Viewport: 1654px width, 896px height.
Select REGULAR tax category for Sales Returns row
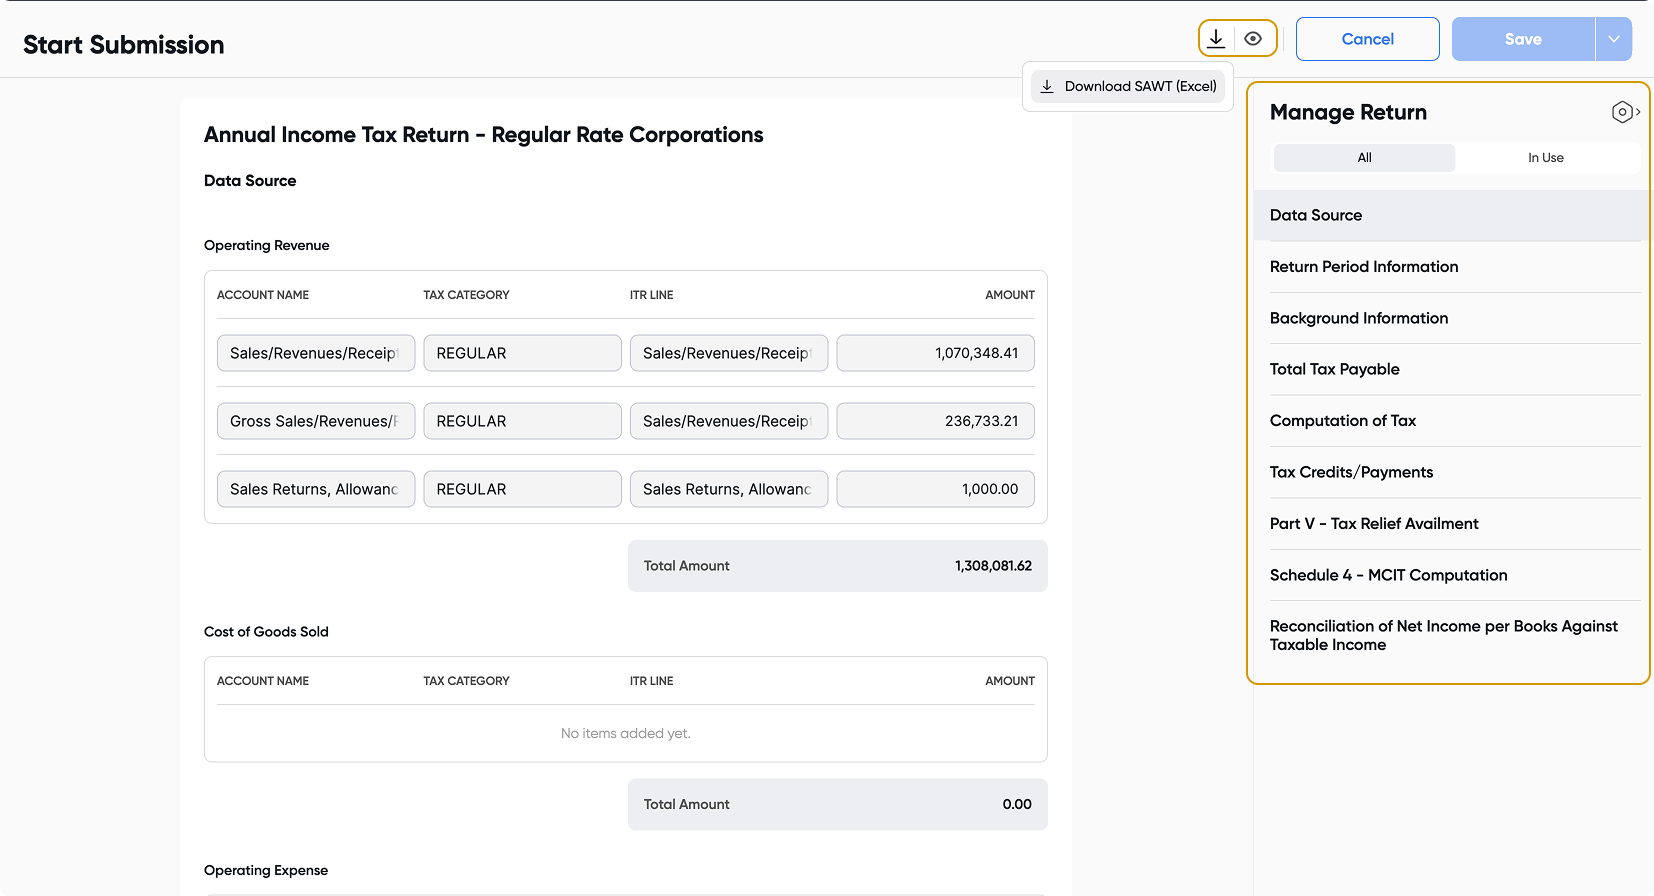pos(522,489)
